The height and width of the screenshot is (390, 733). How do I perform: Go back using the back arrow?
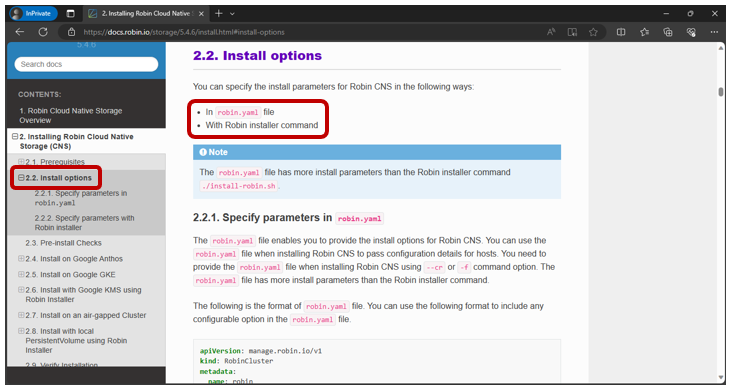pos(20,32)
